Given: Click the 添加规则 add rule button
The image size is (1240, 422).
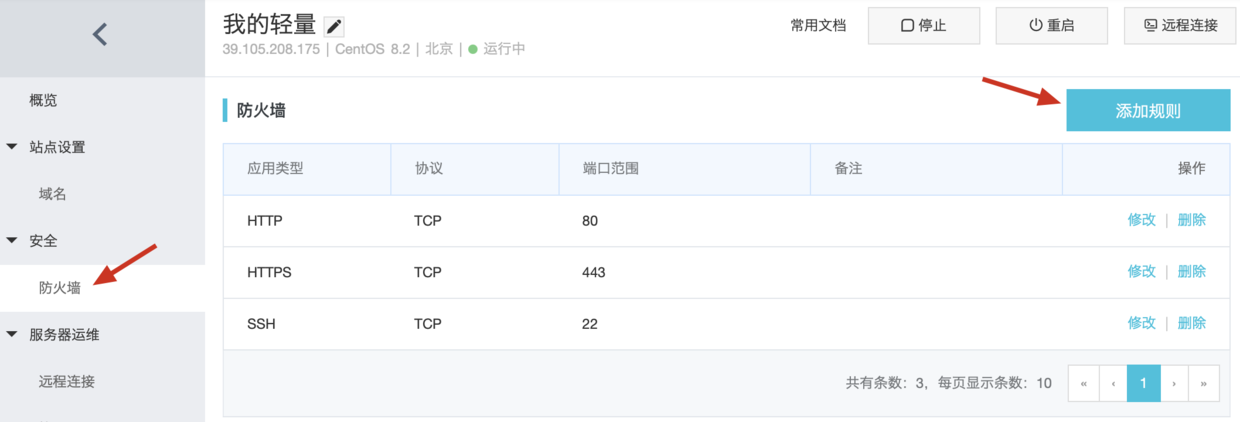Looking at the screenshot, I should (x=1147, y=111).
